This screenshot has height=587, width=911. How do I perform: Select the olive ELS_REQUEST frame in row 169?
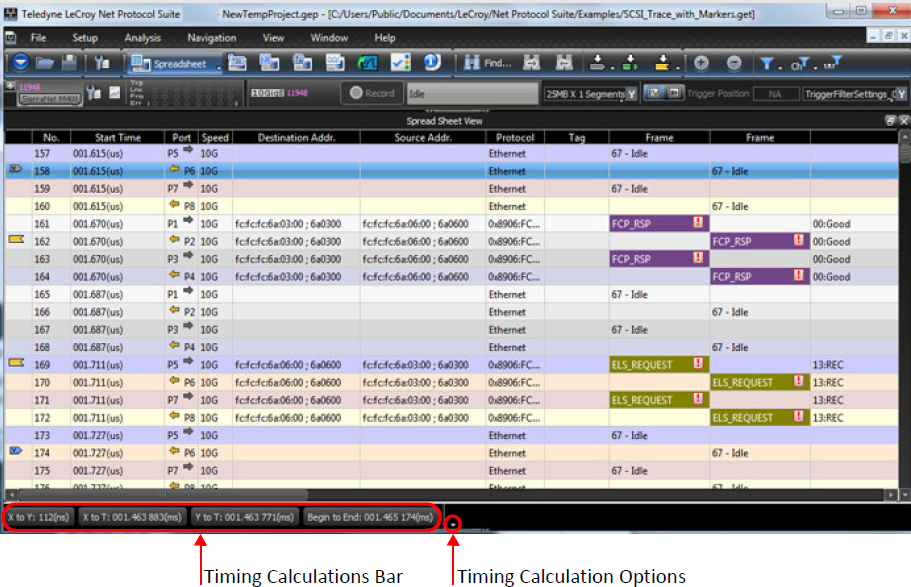click(659, 364)
